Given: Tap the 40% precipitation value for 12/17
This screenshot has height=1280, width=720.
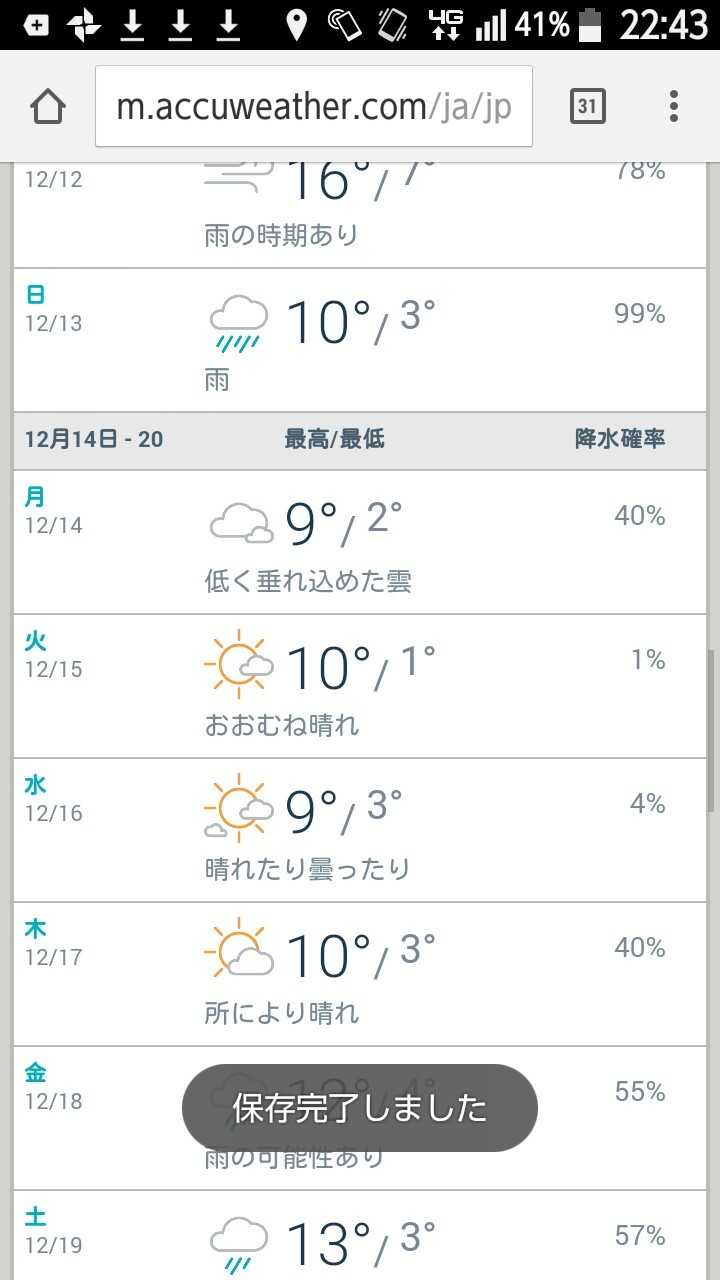Looking at the screenshot, I should pos(639,947).
